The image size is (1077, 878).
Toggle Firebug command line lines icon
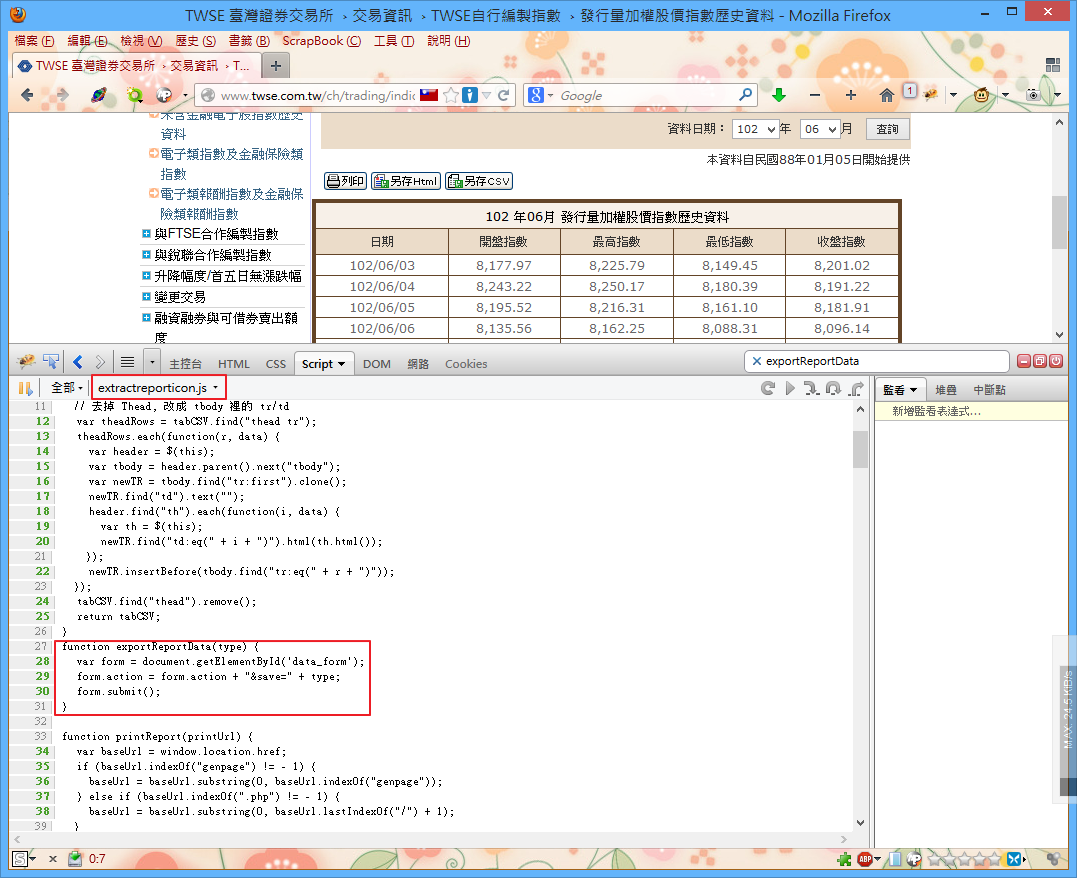pyautogui.click(x=127, y=362)
